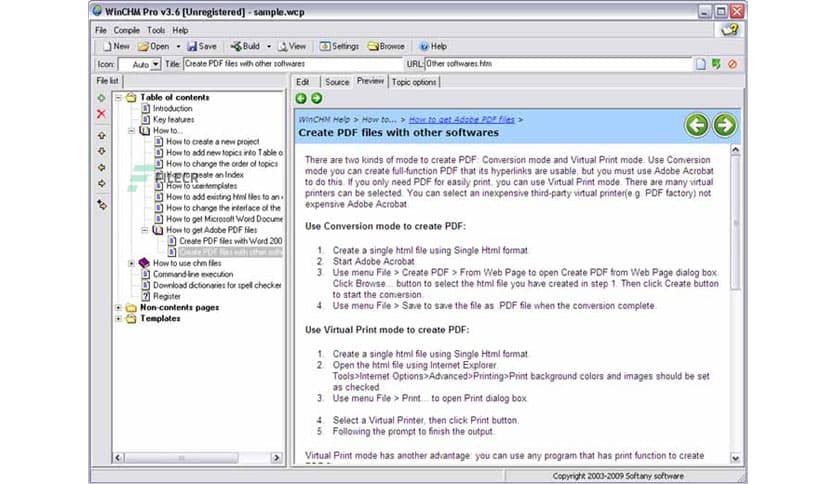The width and height of the screenshot is (836, 484).
Task: Select the Command-line execution topic
Action: click(x=193, y=275)
